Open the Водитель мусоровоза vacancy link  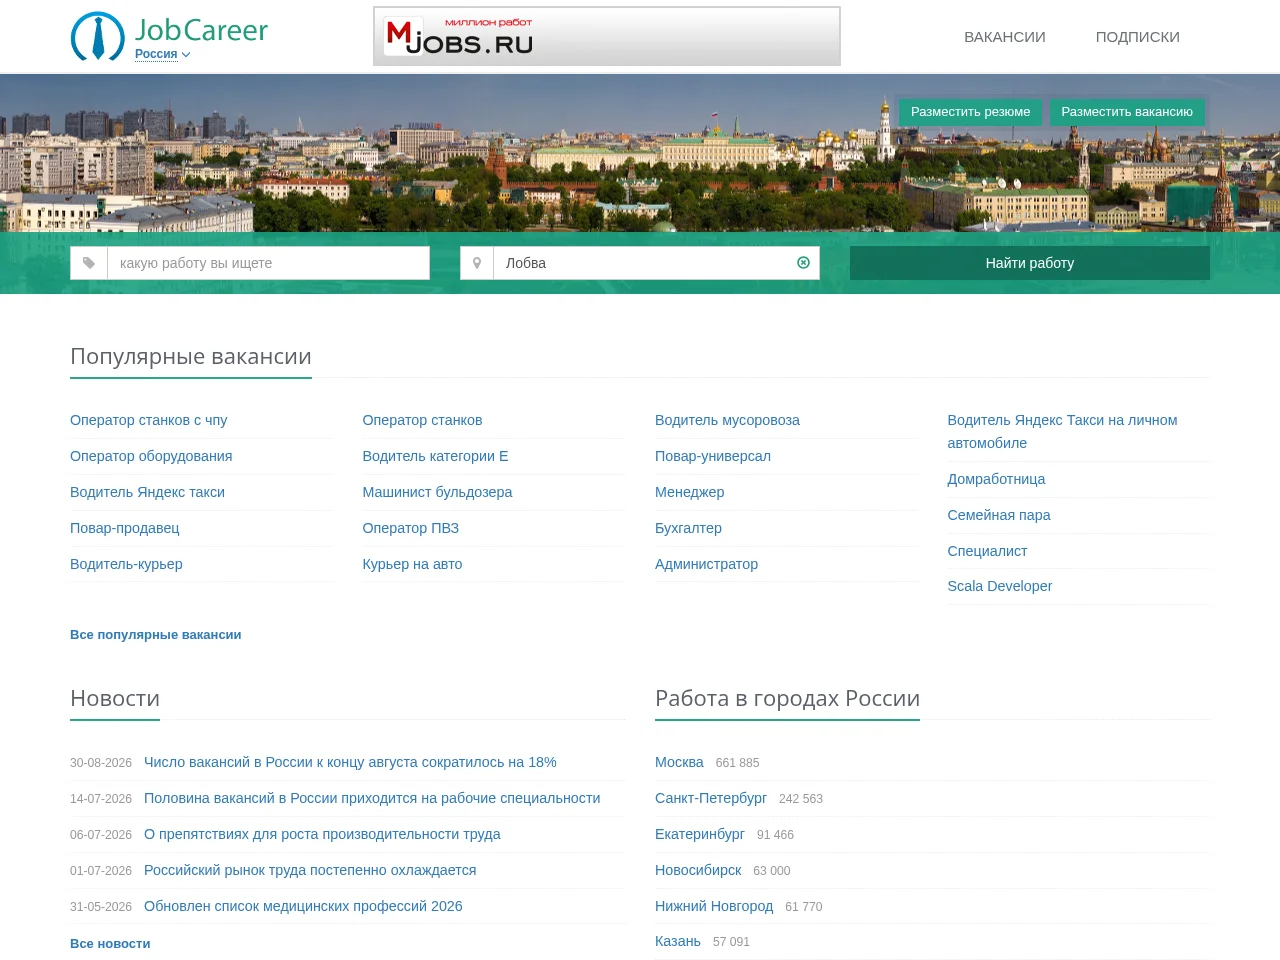point(727,420)
